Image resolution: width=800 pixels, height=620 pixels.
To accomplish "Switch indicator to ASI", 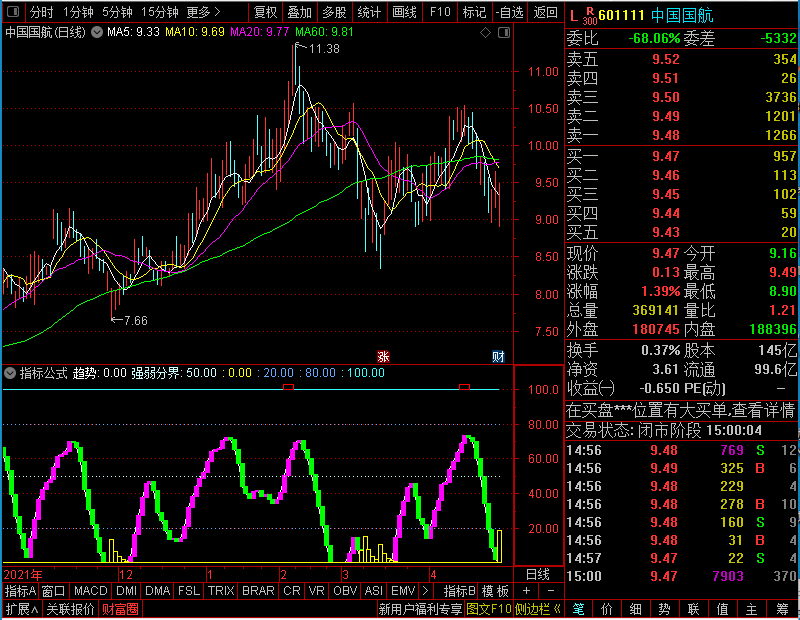I will pyautogui.click(x=374, y=591).
